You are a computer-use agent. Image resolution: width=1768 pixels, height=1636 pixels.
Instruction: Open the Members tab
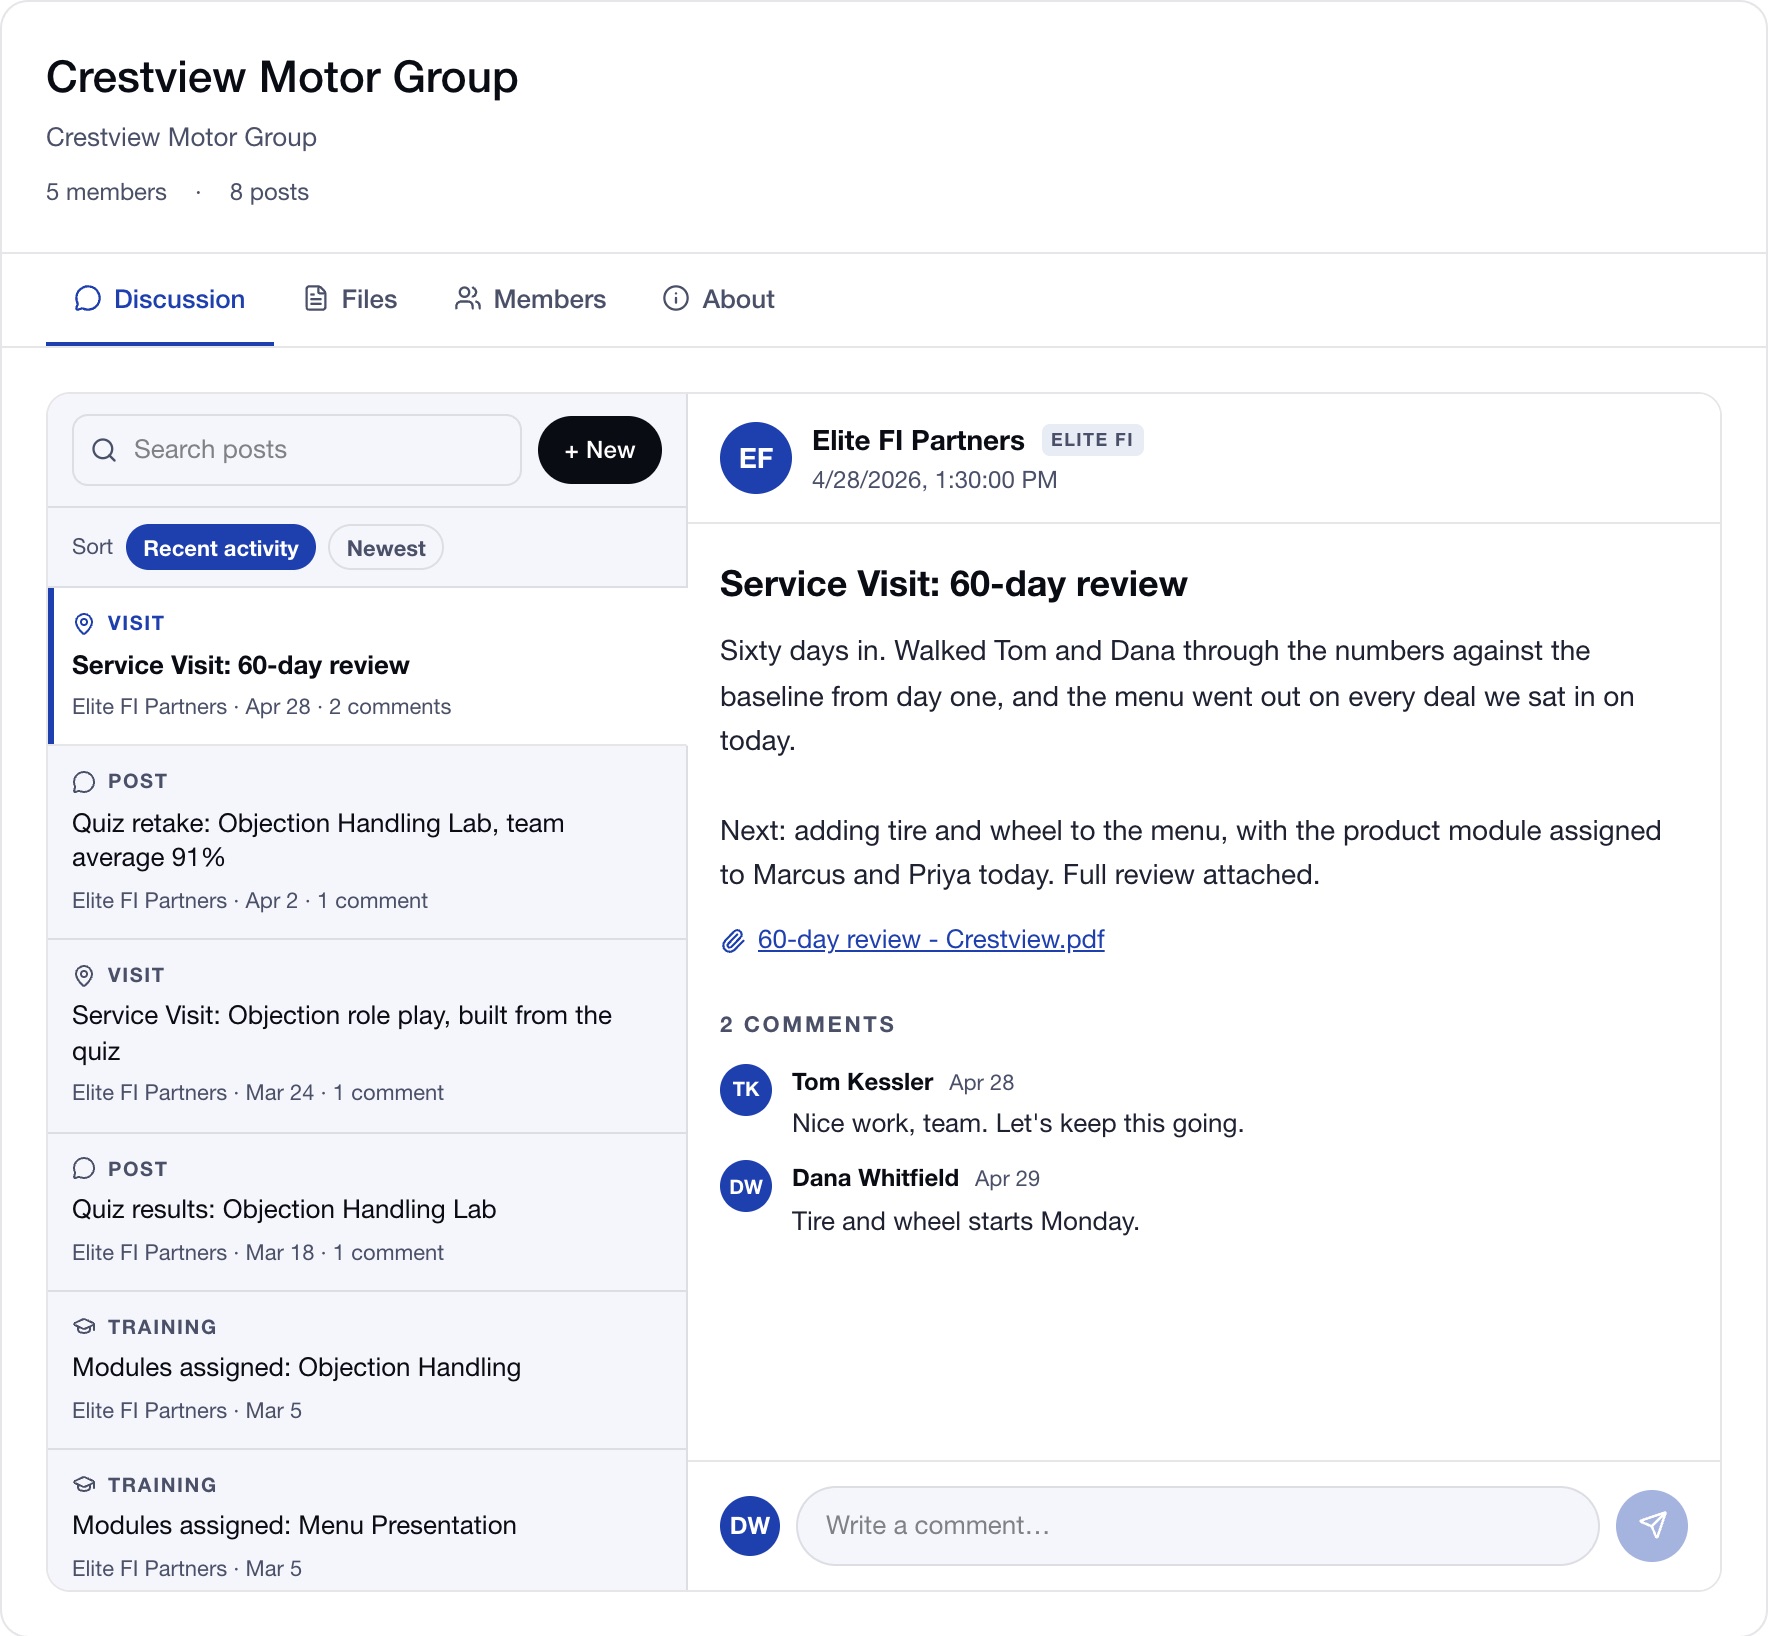point(530,299)
